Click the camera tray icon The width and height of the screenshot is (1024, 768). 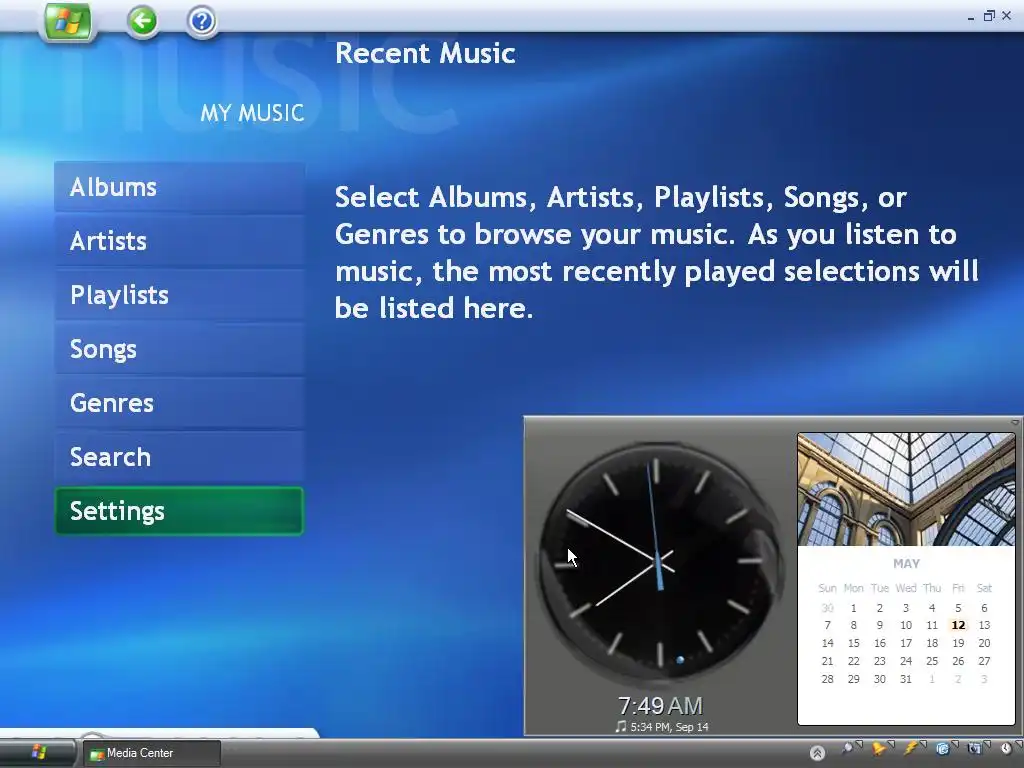click(974, 748)
